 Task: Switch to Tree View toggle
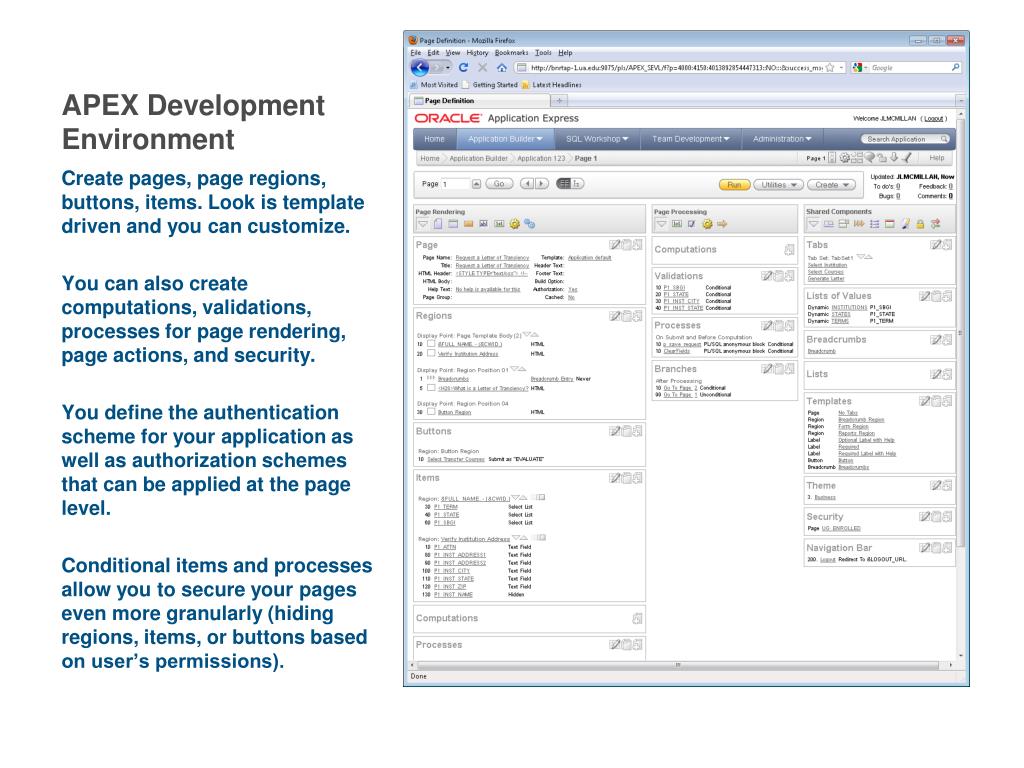tap(577, 184)
